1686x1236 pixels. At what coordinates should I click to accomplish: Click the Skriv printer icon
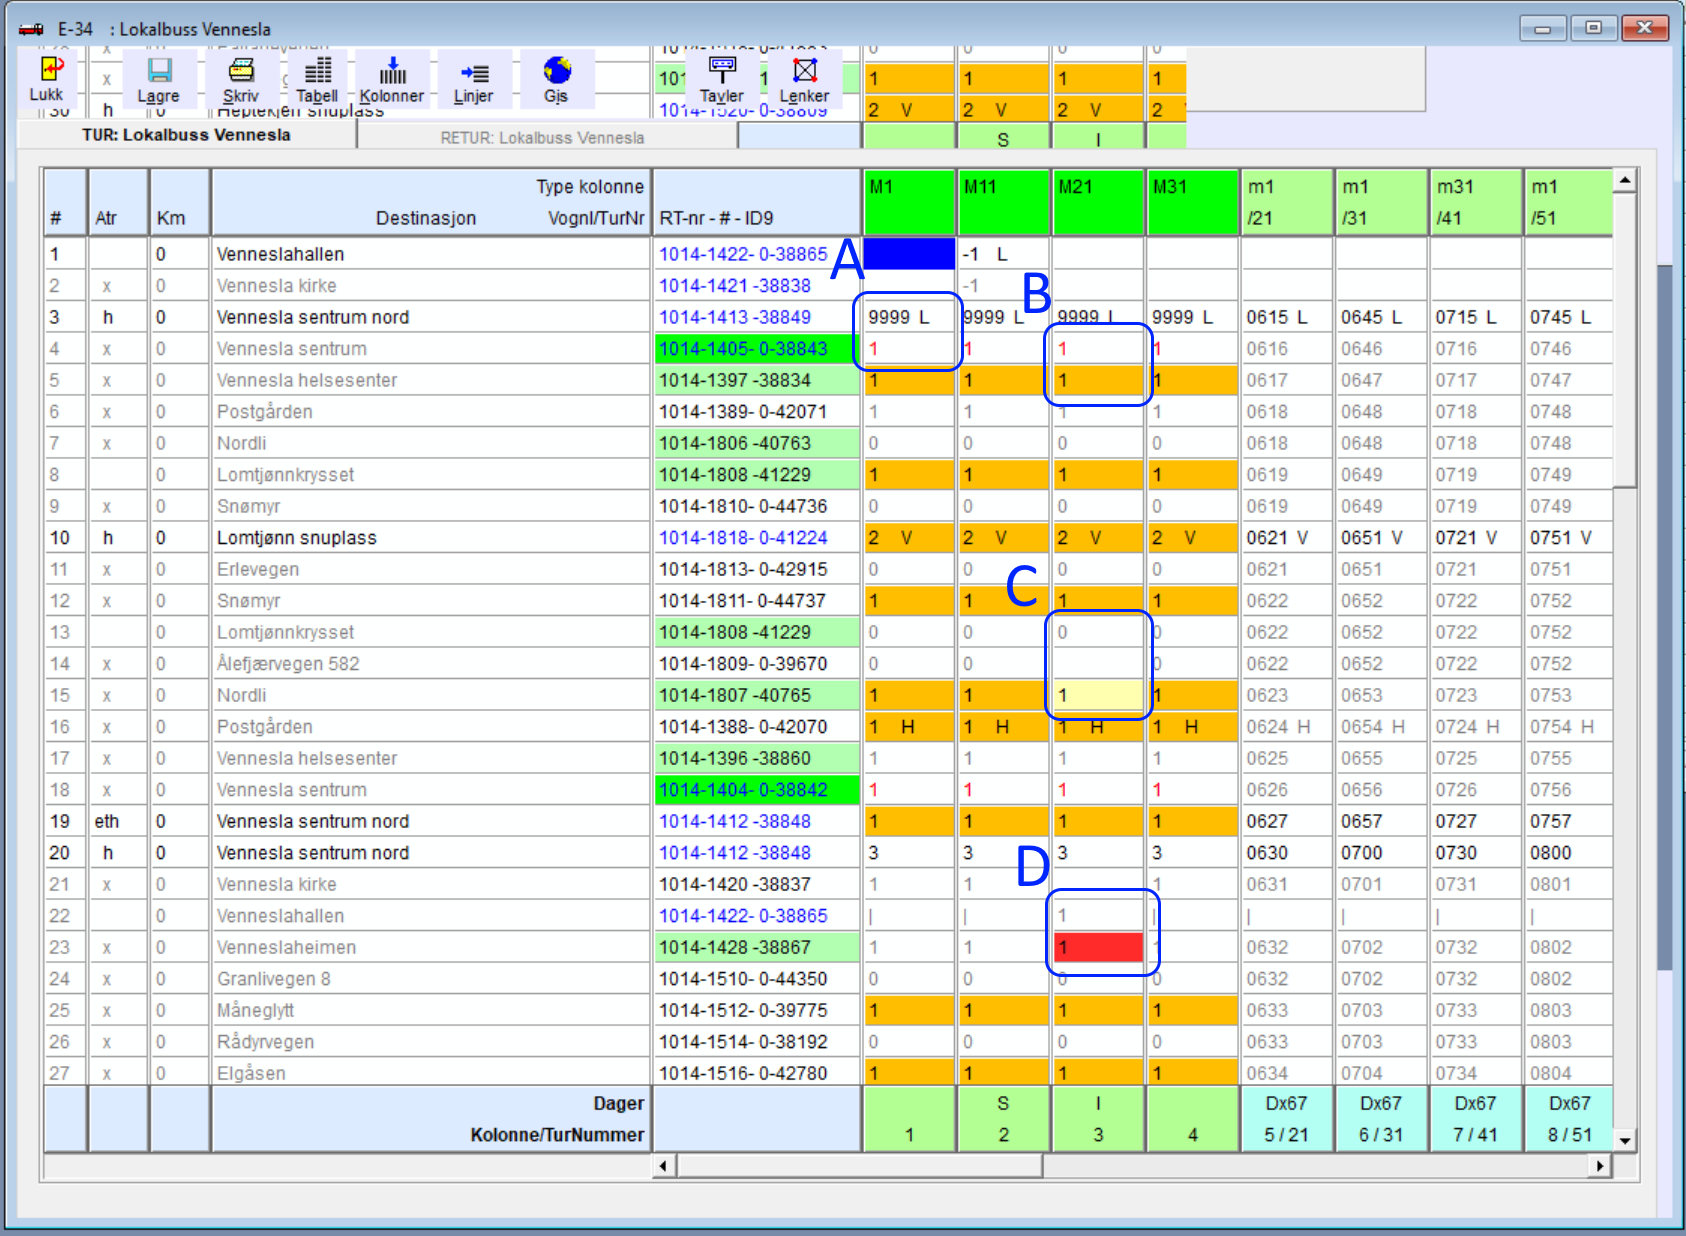click(x=241, y=71)
